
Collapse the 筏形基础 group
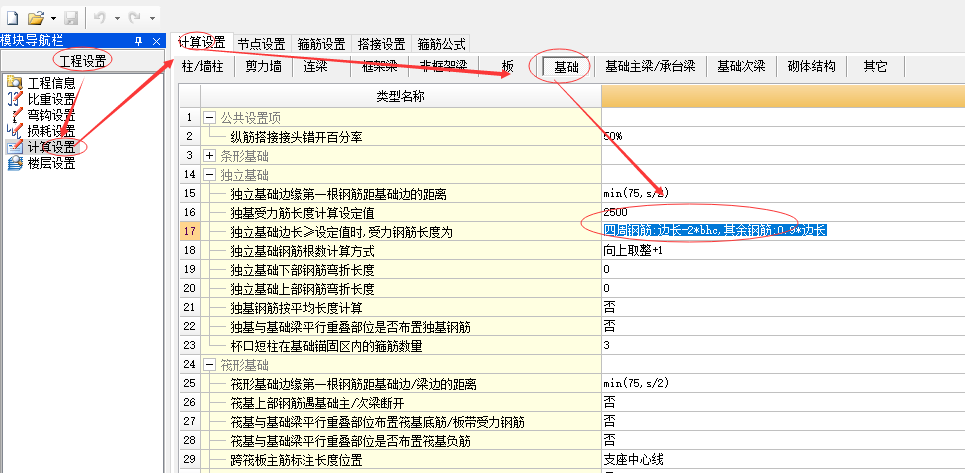[210, 365]
